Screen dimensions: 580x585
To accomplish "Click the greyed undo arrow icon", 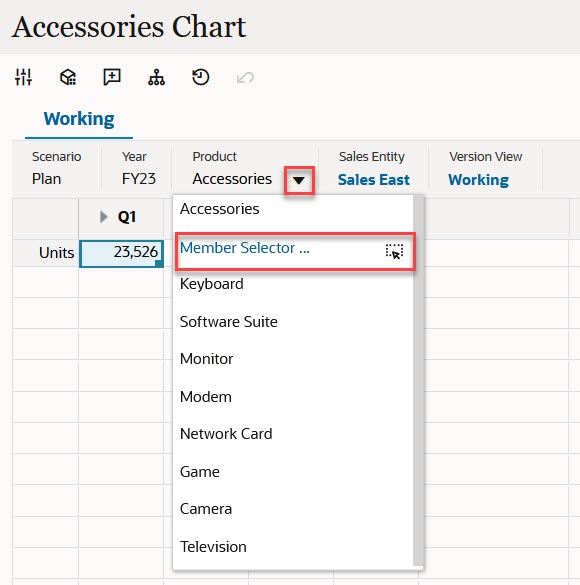I will pyautogui.click(x=245, y=78).
